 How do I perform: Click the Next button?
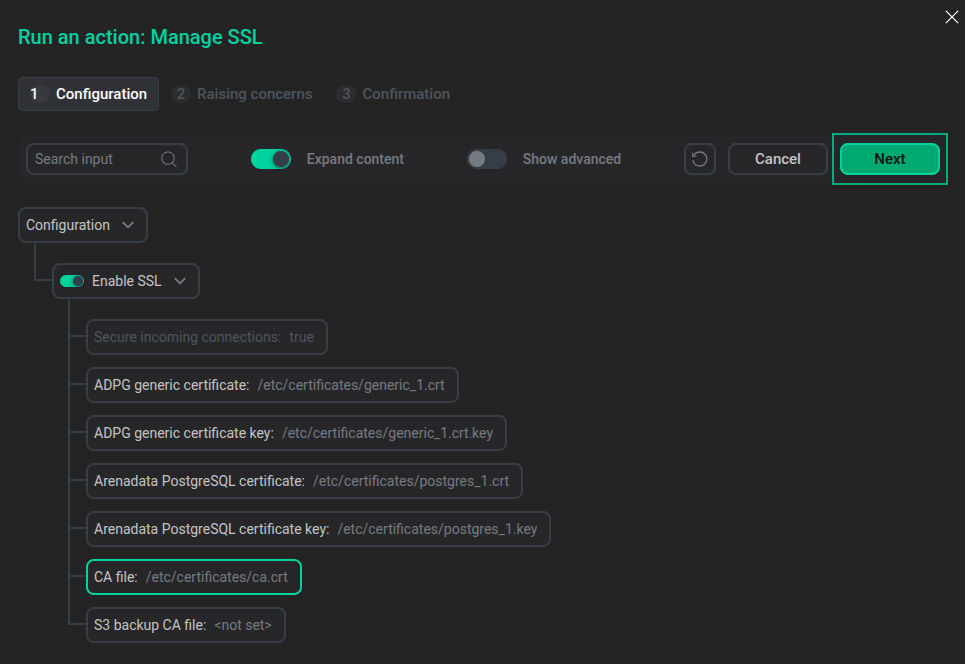890,159
